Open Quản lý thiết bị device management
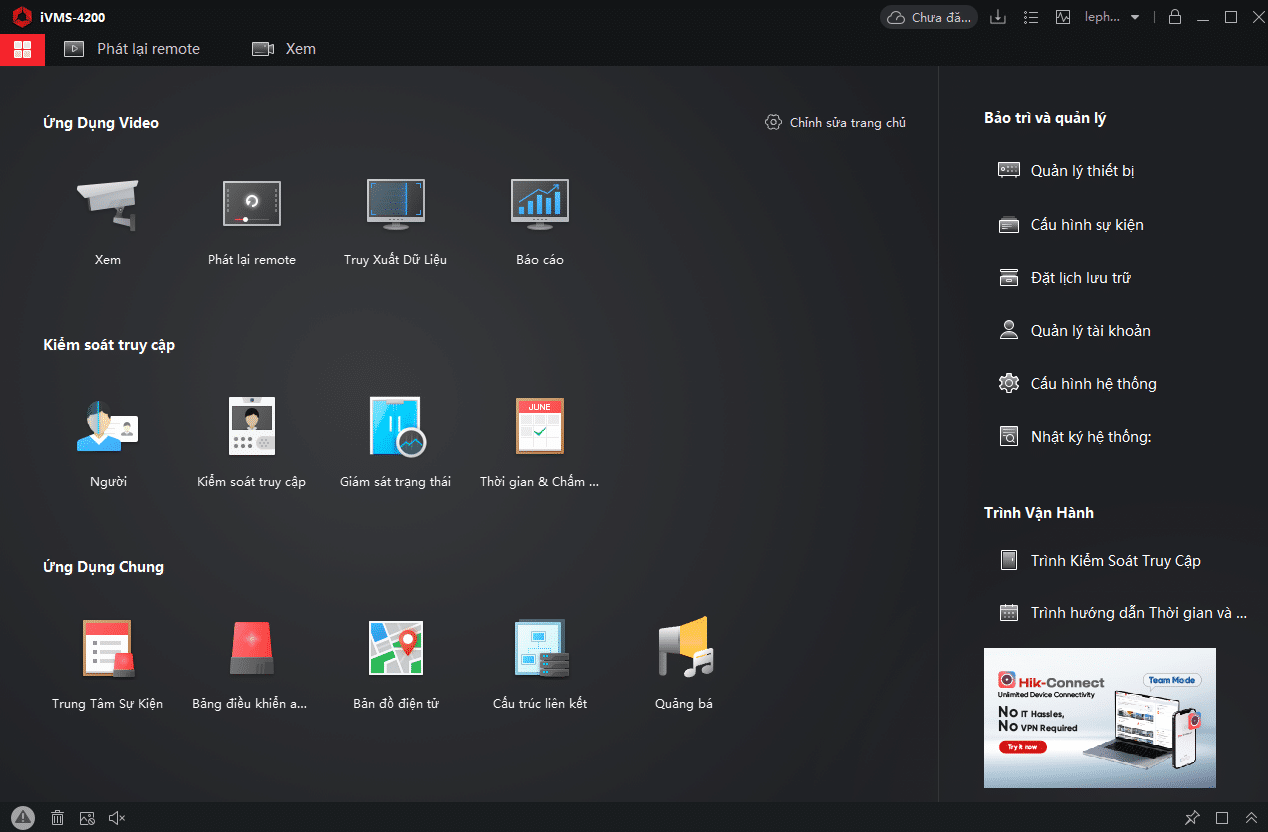Image resolution: width=1268 pixels, height=832 pixels. pyautogui.click(x=1082, y=171)
